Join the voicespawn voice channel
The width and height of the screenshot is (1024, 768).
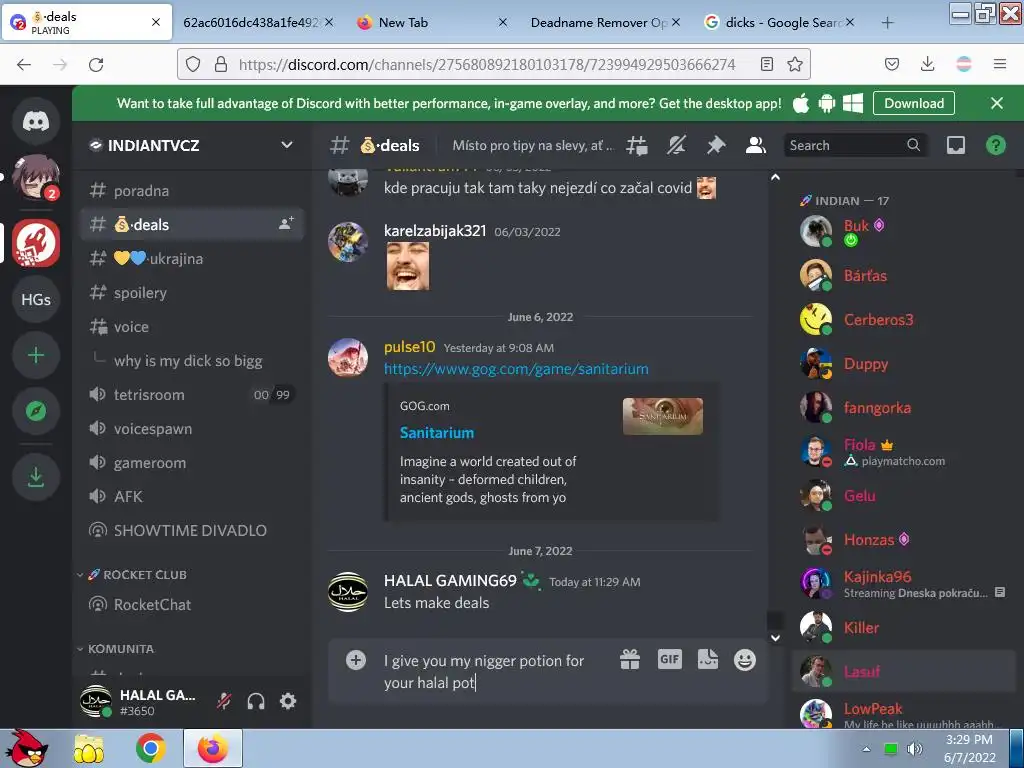pos(192,428)
